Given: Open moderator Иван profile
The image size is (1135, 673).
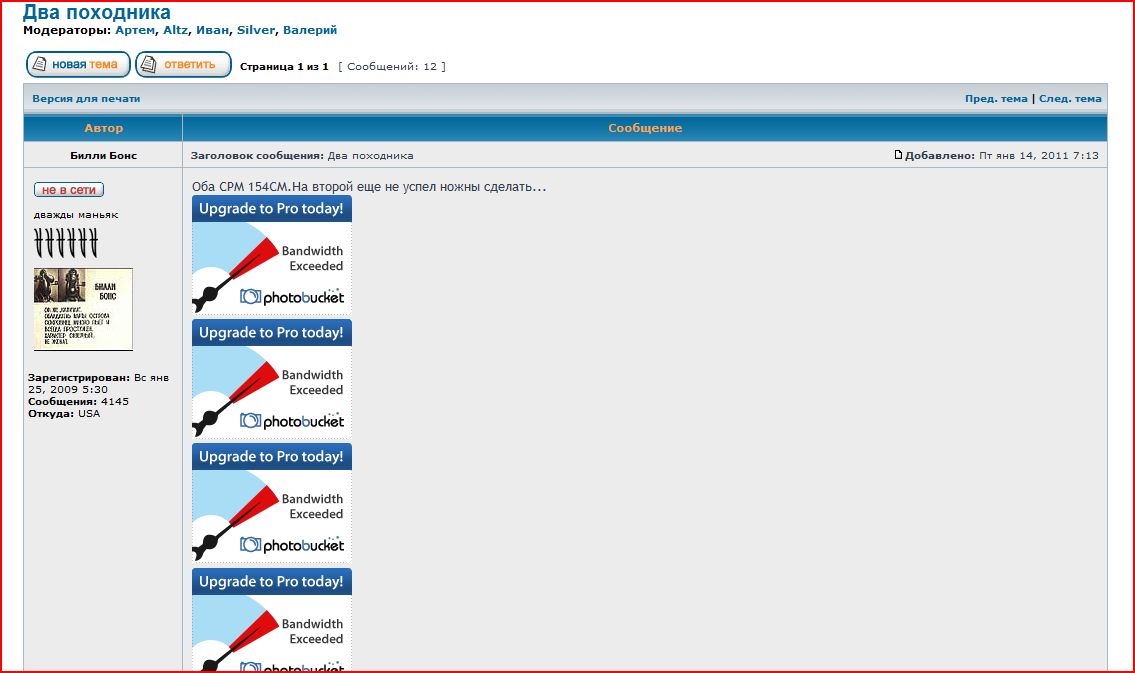Looking at the screenshot, I should (213, 31).
